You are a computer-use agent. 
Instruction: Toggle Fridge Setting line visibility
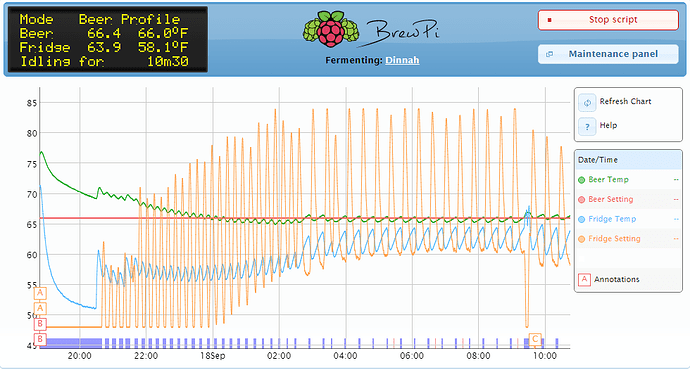tap(628, 239)
